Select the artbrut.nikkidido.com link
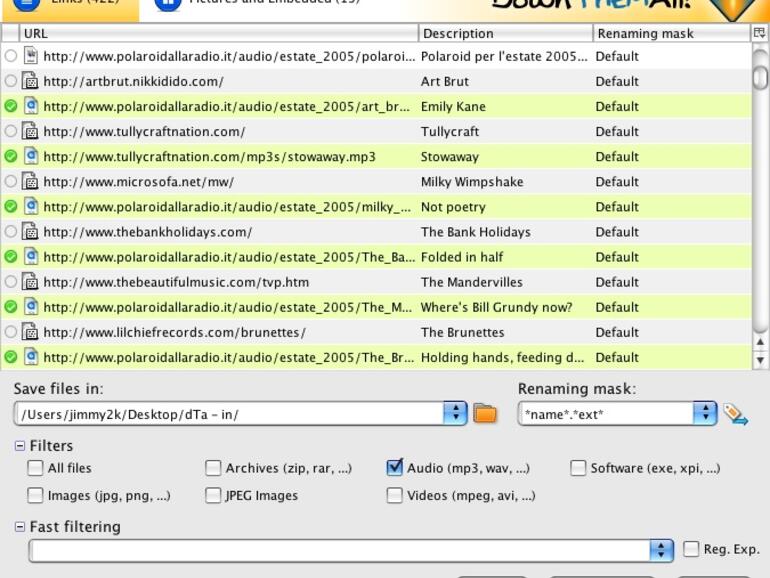 click(x=11, y=81)
